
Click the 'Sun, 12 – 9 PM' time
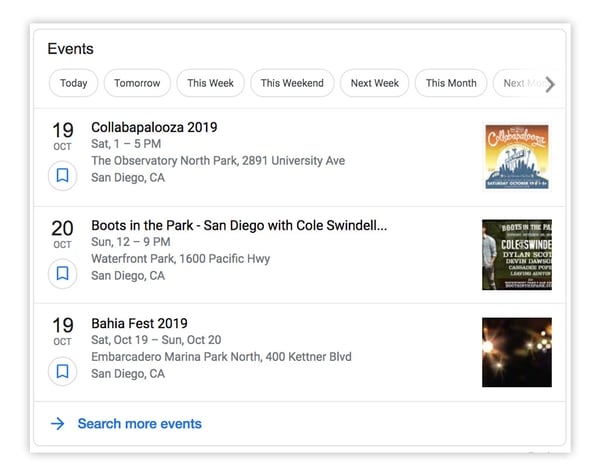(x=131, y=242)
